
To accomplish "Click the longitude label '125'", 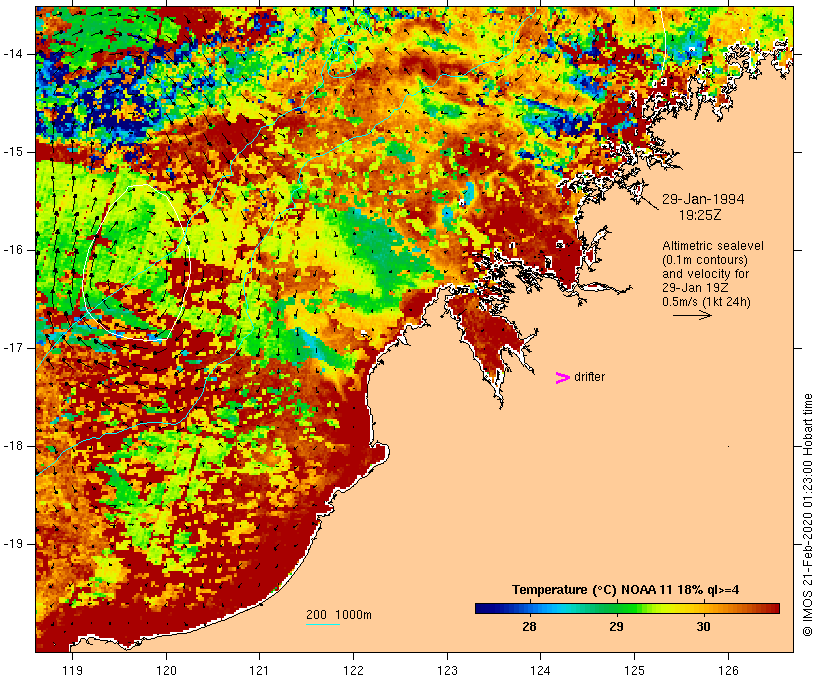I will [x=635, y=670].
